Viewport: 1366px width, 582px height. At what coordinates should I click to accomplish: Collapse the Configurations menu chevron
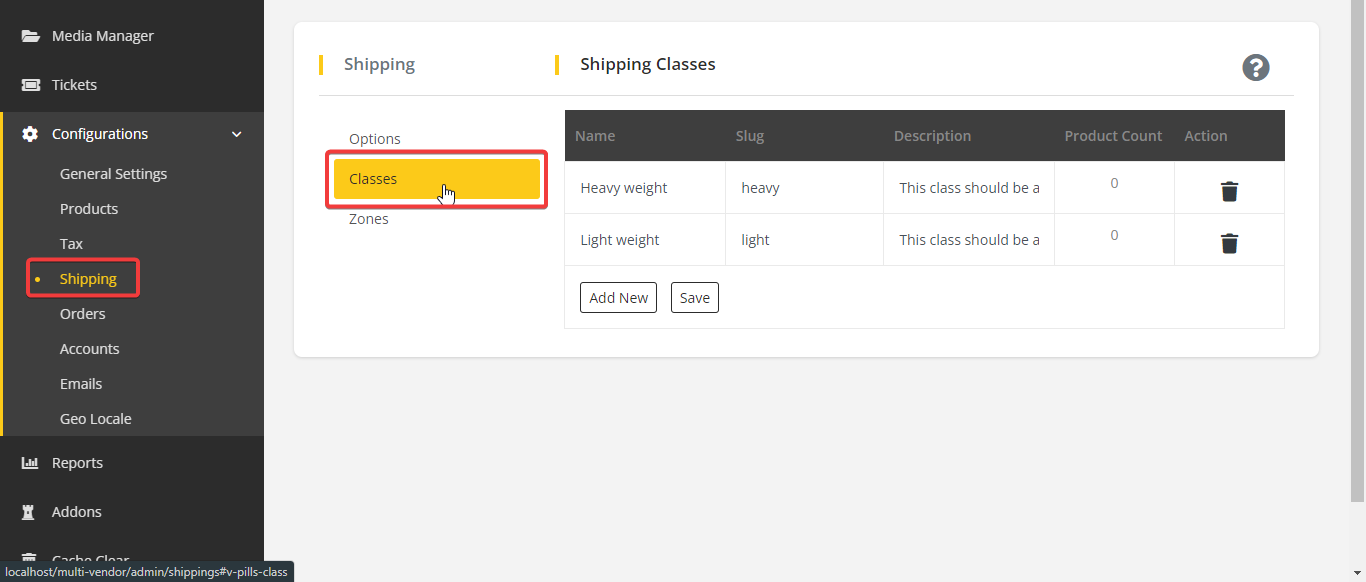237,134
